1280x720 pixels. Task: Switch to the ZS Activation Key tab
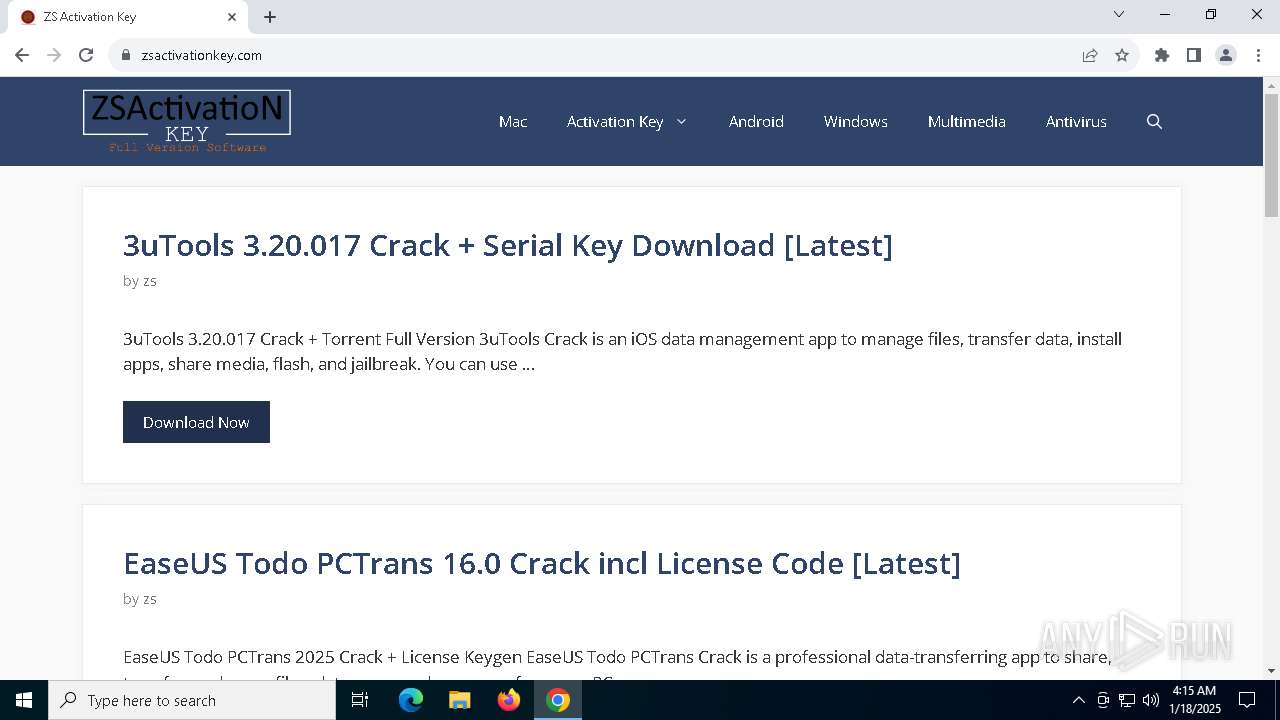tap(127, 17)
